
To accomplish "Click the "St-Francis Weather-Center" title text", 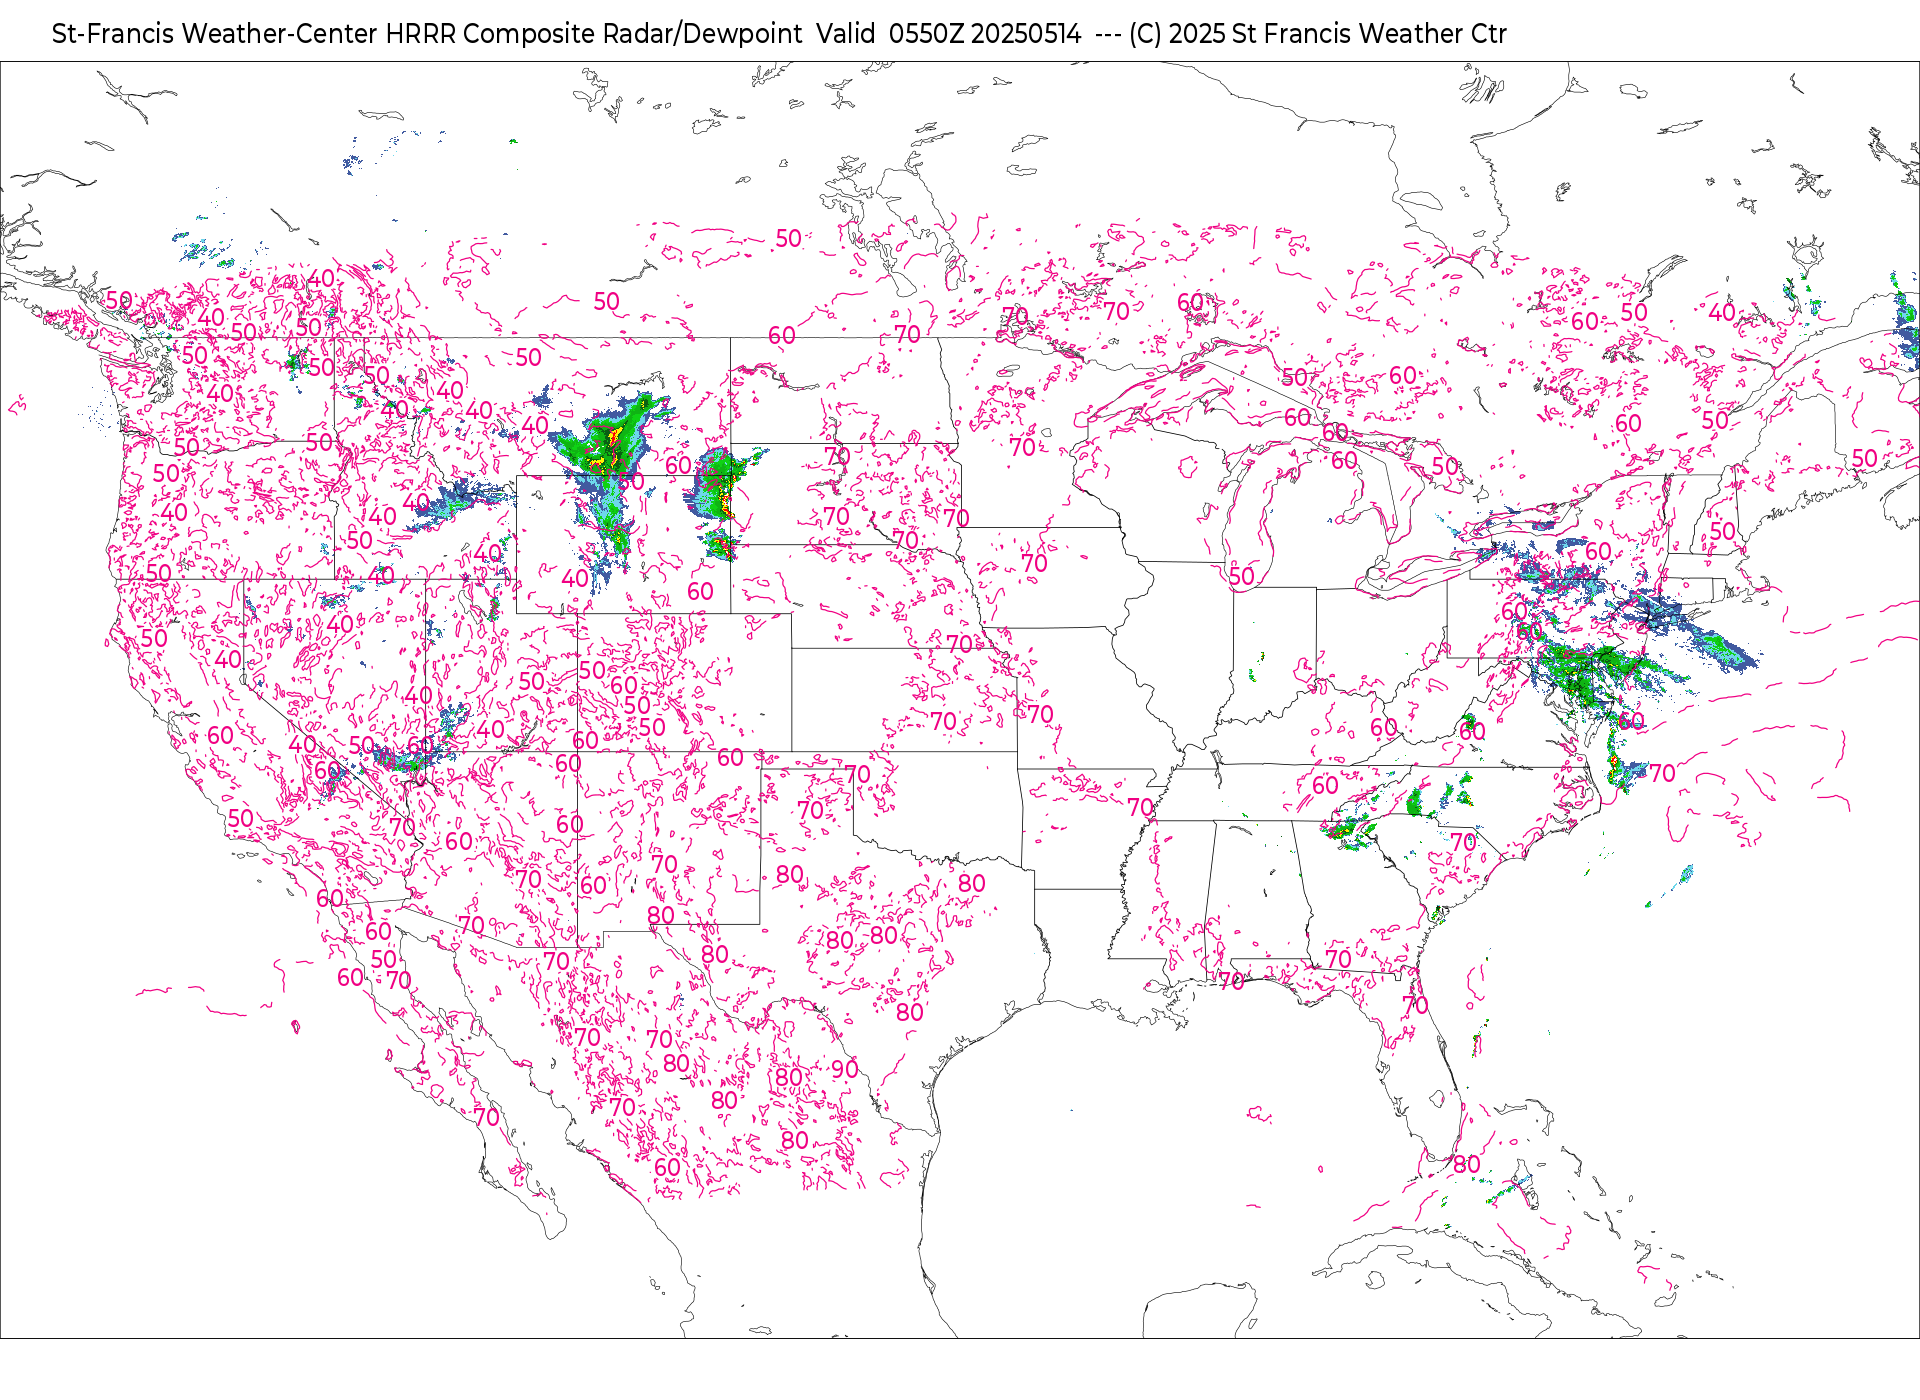I will tap(215, 34).
